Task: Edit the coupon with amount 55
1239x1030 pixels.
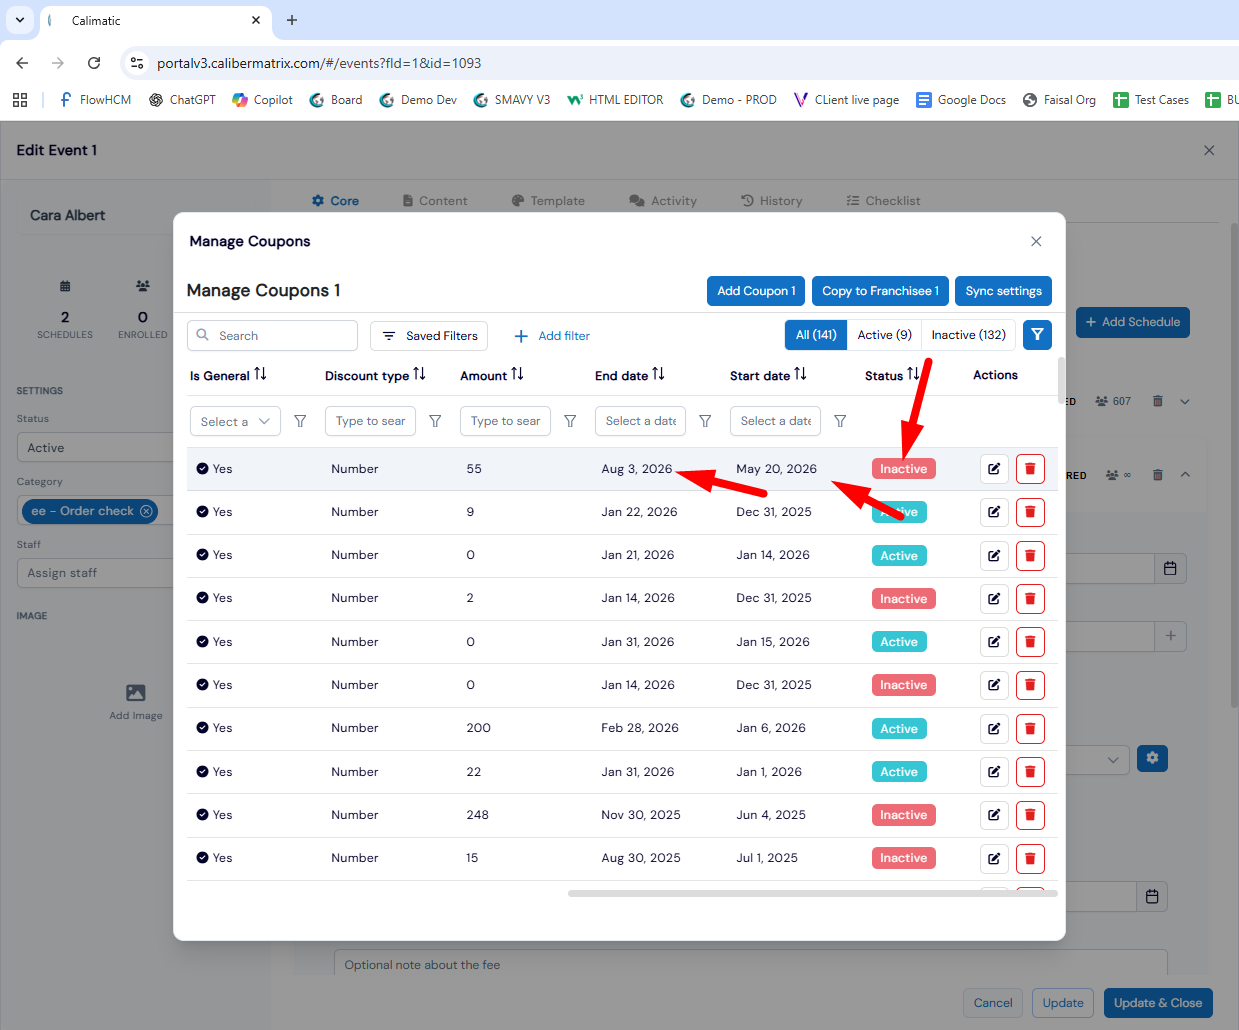Action: coord(994,469)
